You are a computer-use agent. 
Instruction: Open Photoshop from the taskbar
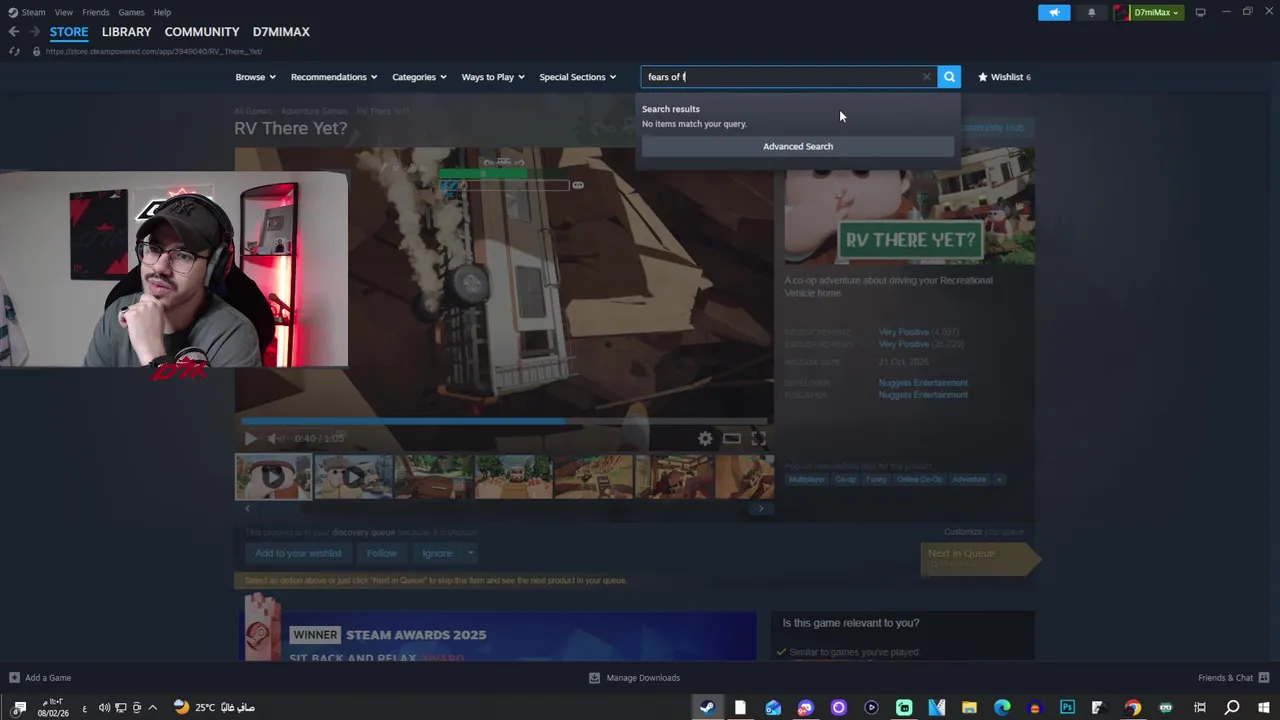tap(1067, 707)
